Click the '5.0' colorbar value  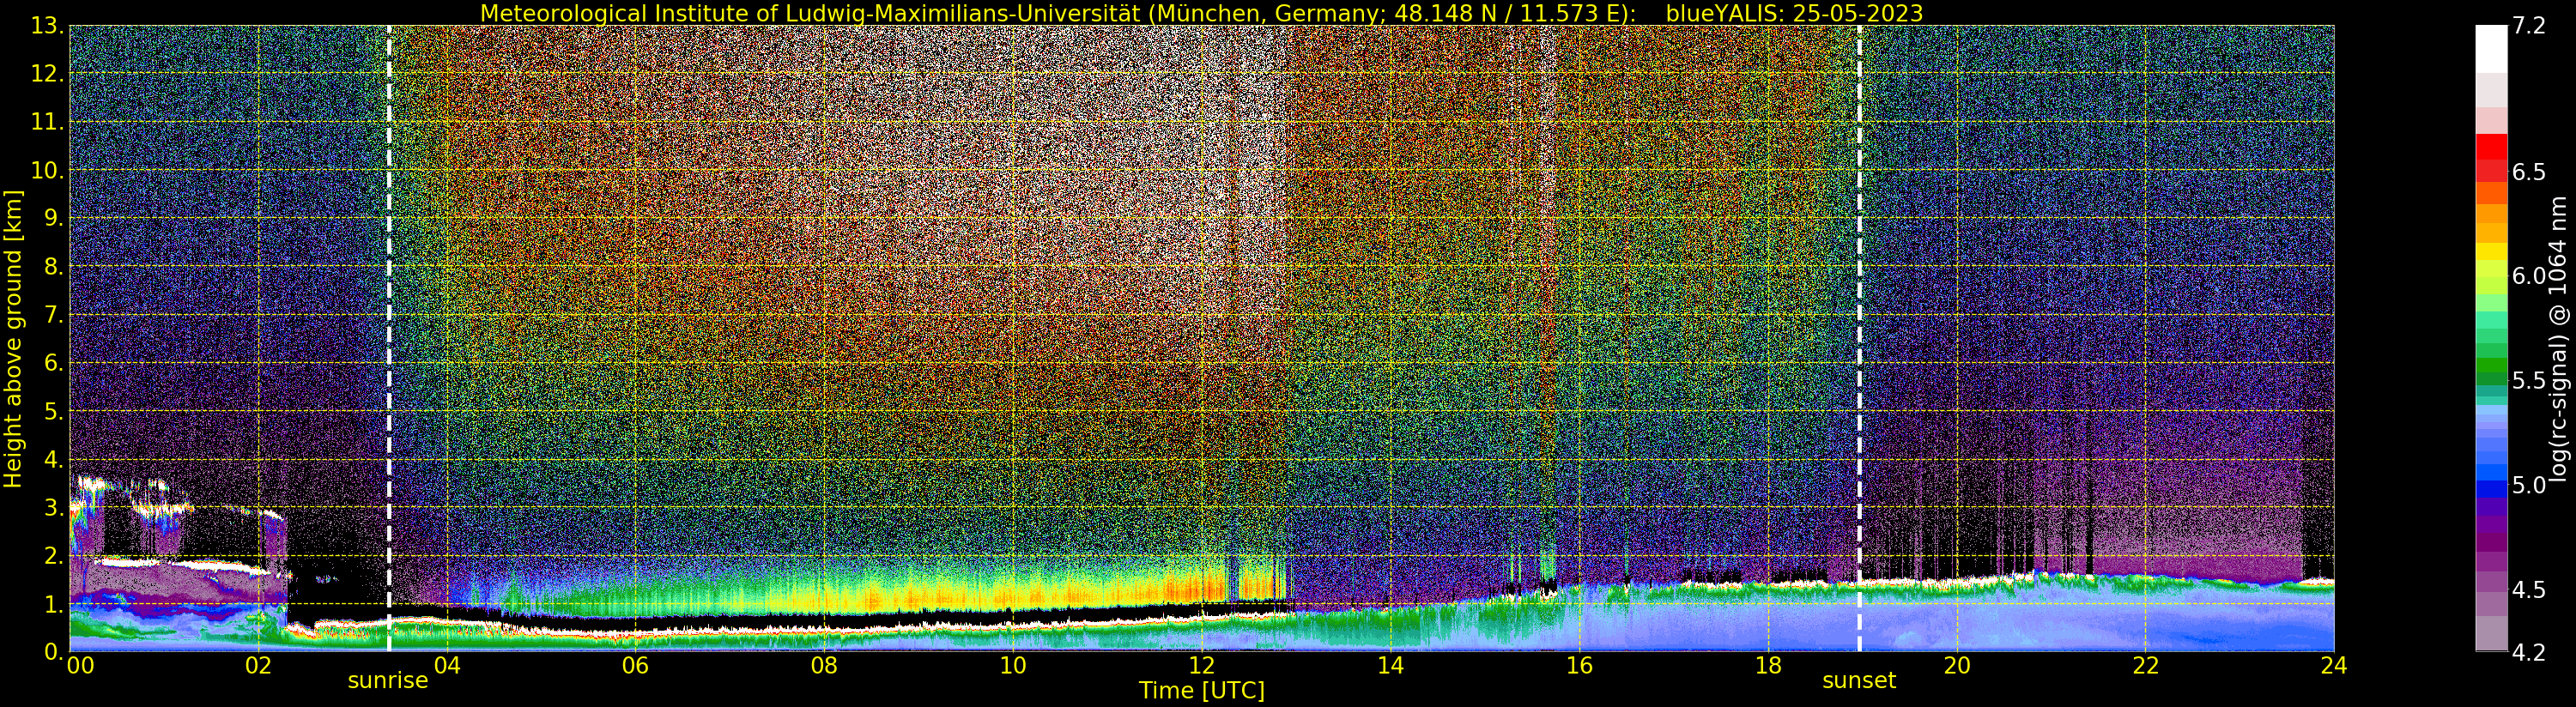[2529, 485]
